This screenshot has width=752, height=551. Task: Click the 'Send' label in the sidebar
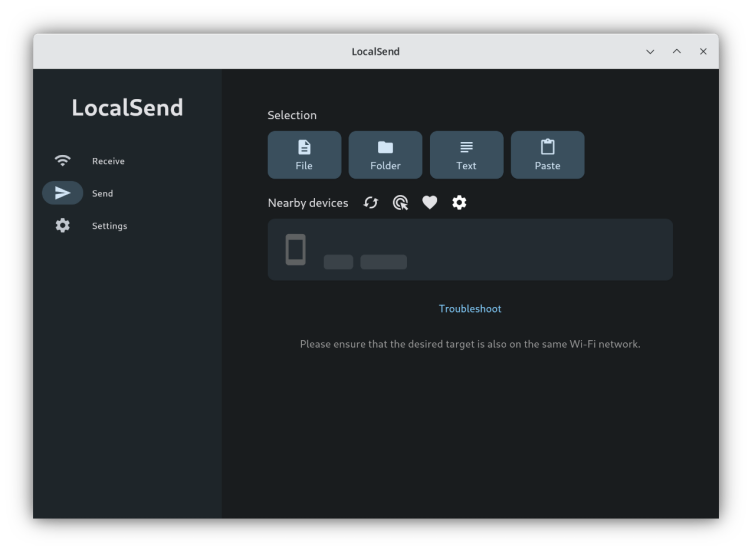pos(102,194)
